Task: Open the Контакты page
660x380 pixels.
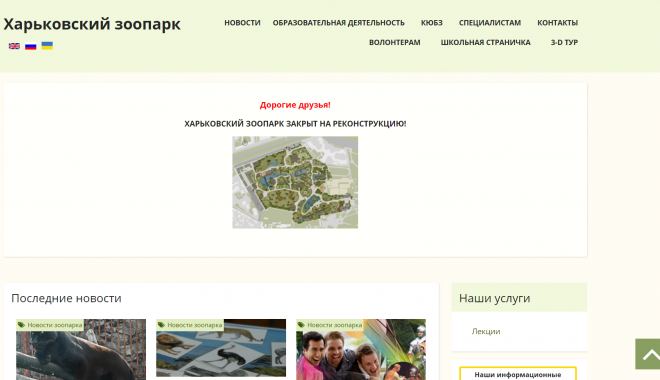Action: click(x=557, y=23)
